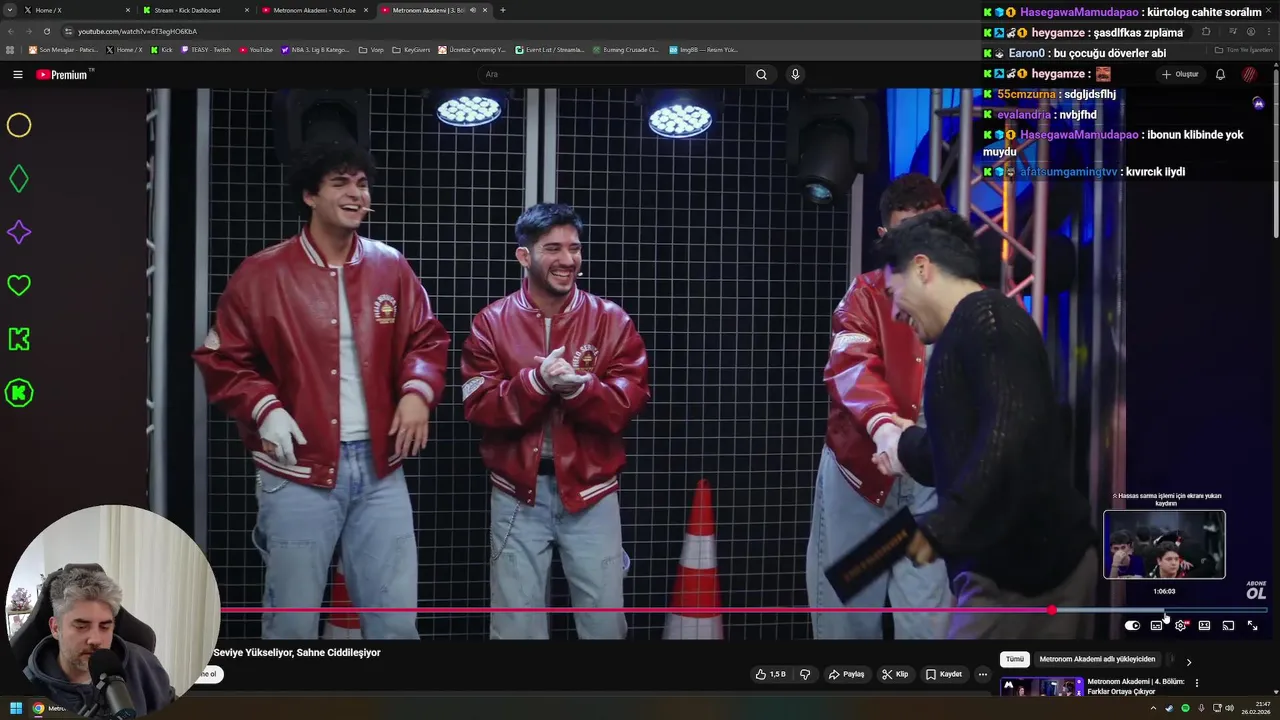1280x720 pixels.
Task: Click the search magnifier button
Action: point(761,74)
